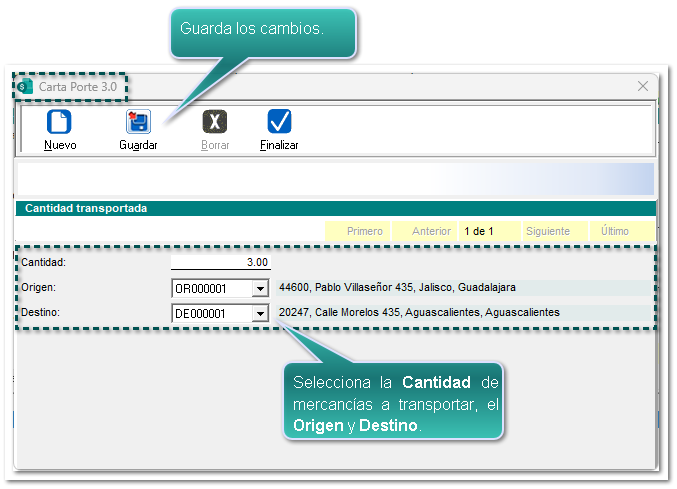Click the Destino address text 'Calle Morelos 435'
This screenshot has height=489, width=677.
[x=357, y=312]
